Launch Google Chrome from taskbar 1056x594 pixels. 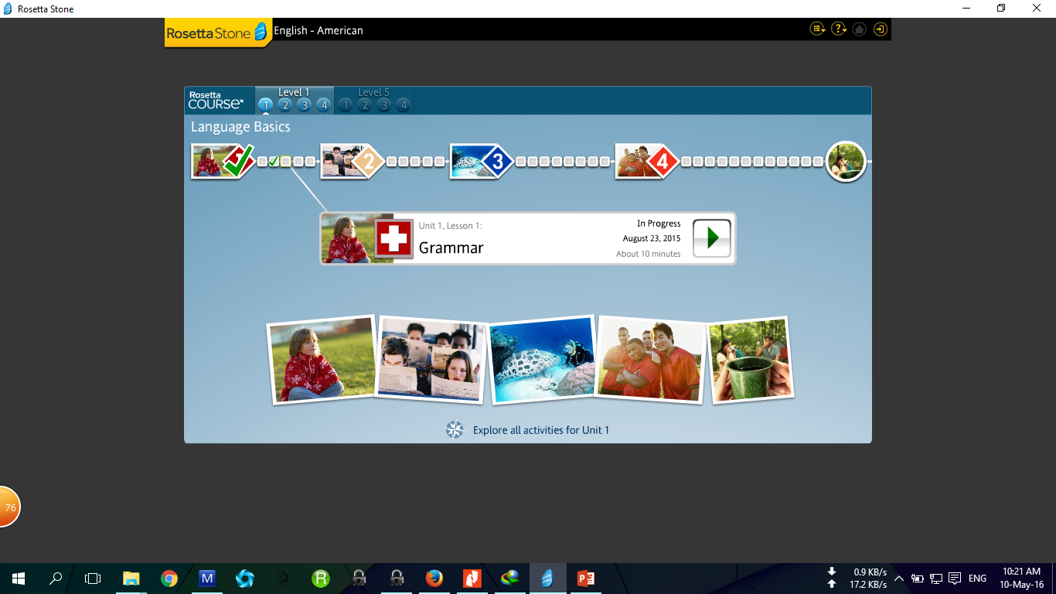(169, 579)
